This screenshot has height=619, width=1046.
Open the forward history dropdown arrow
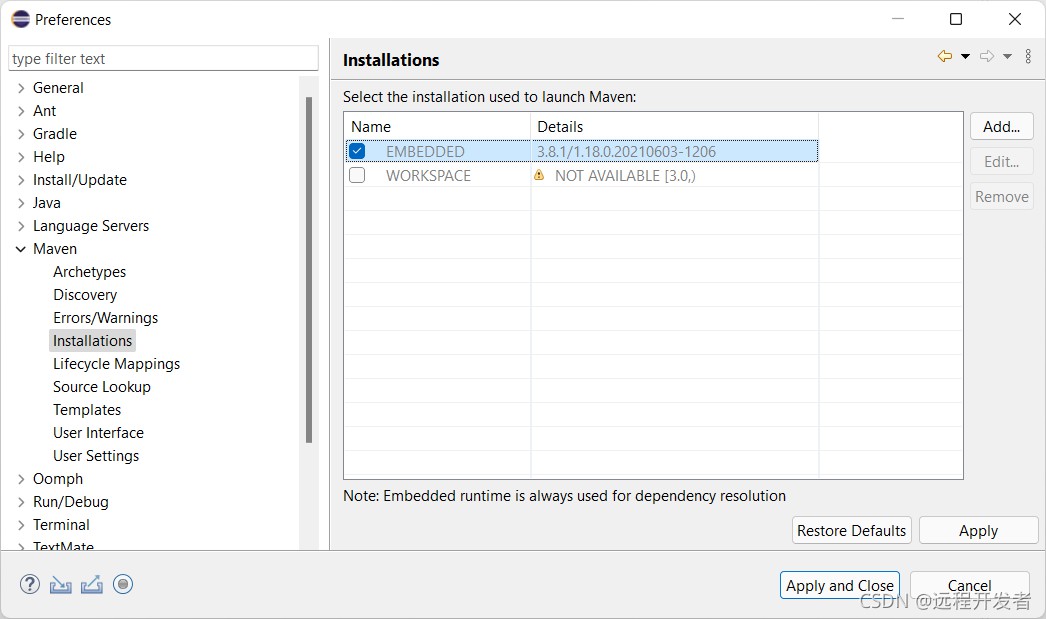point(1007,57)
